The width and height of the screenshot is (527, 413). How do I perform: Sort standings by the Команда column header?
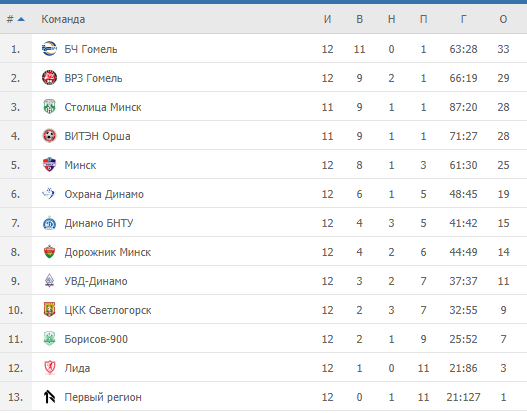[63, 19]
